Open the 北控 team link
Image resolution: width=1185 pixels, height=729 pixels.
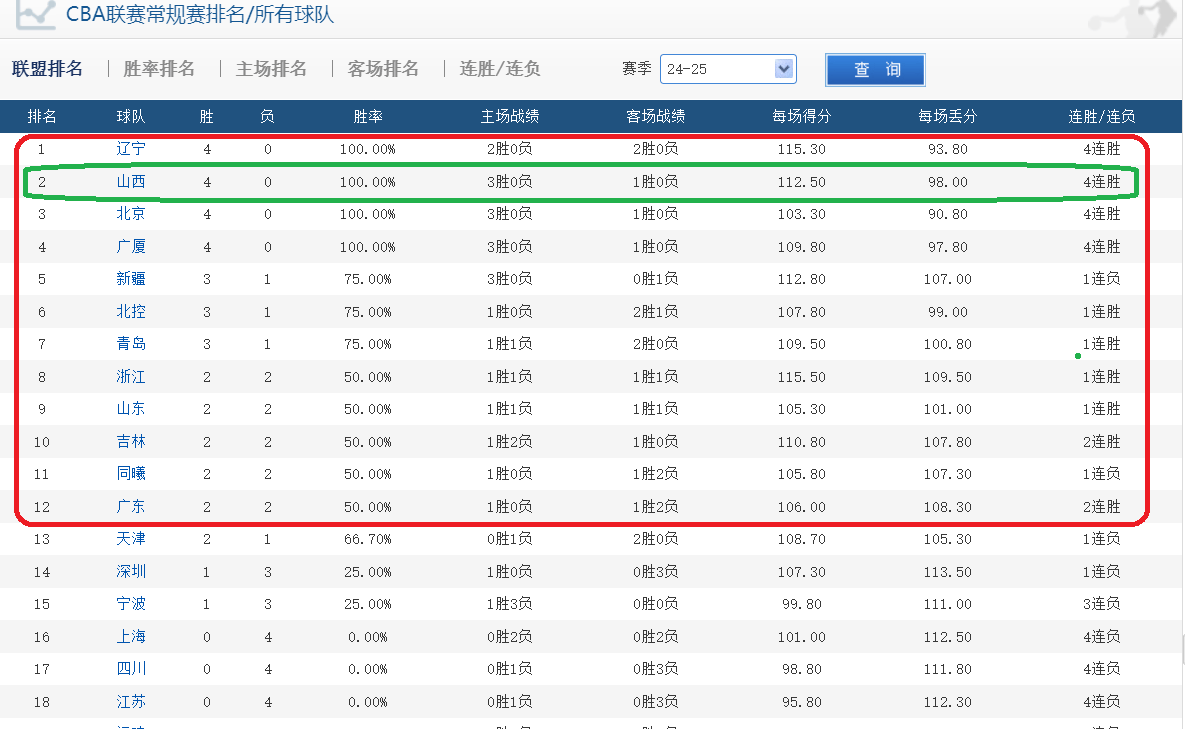(x=131, y=311)
